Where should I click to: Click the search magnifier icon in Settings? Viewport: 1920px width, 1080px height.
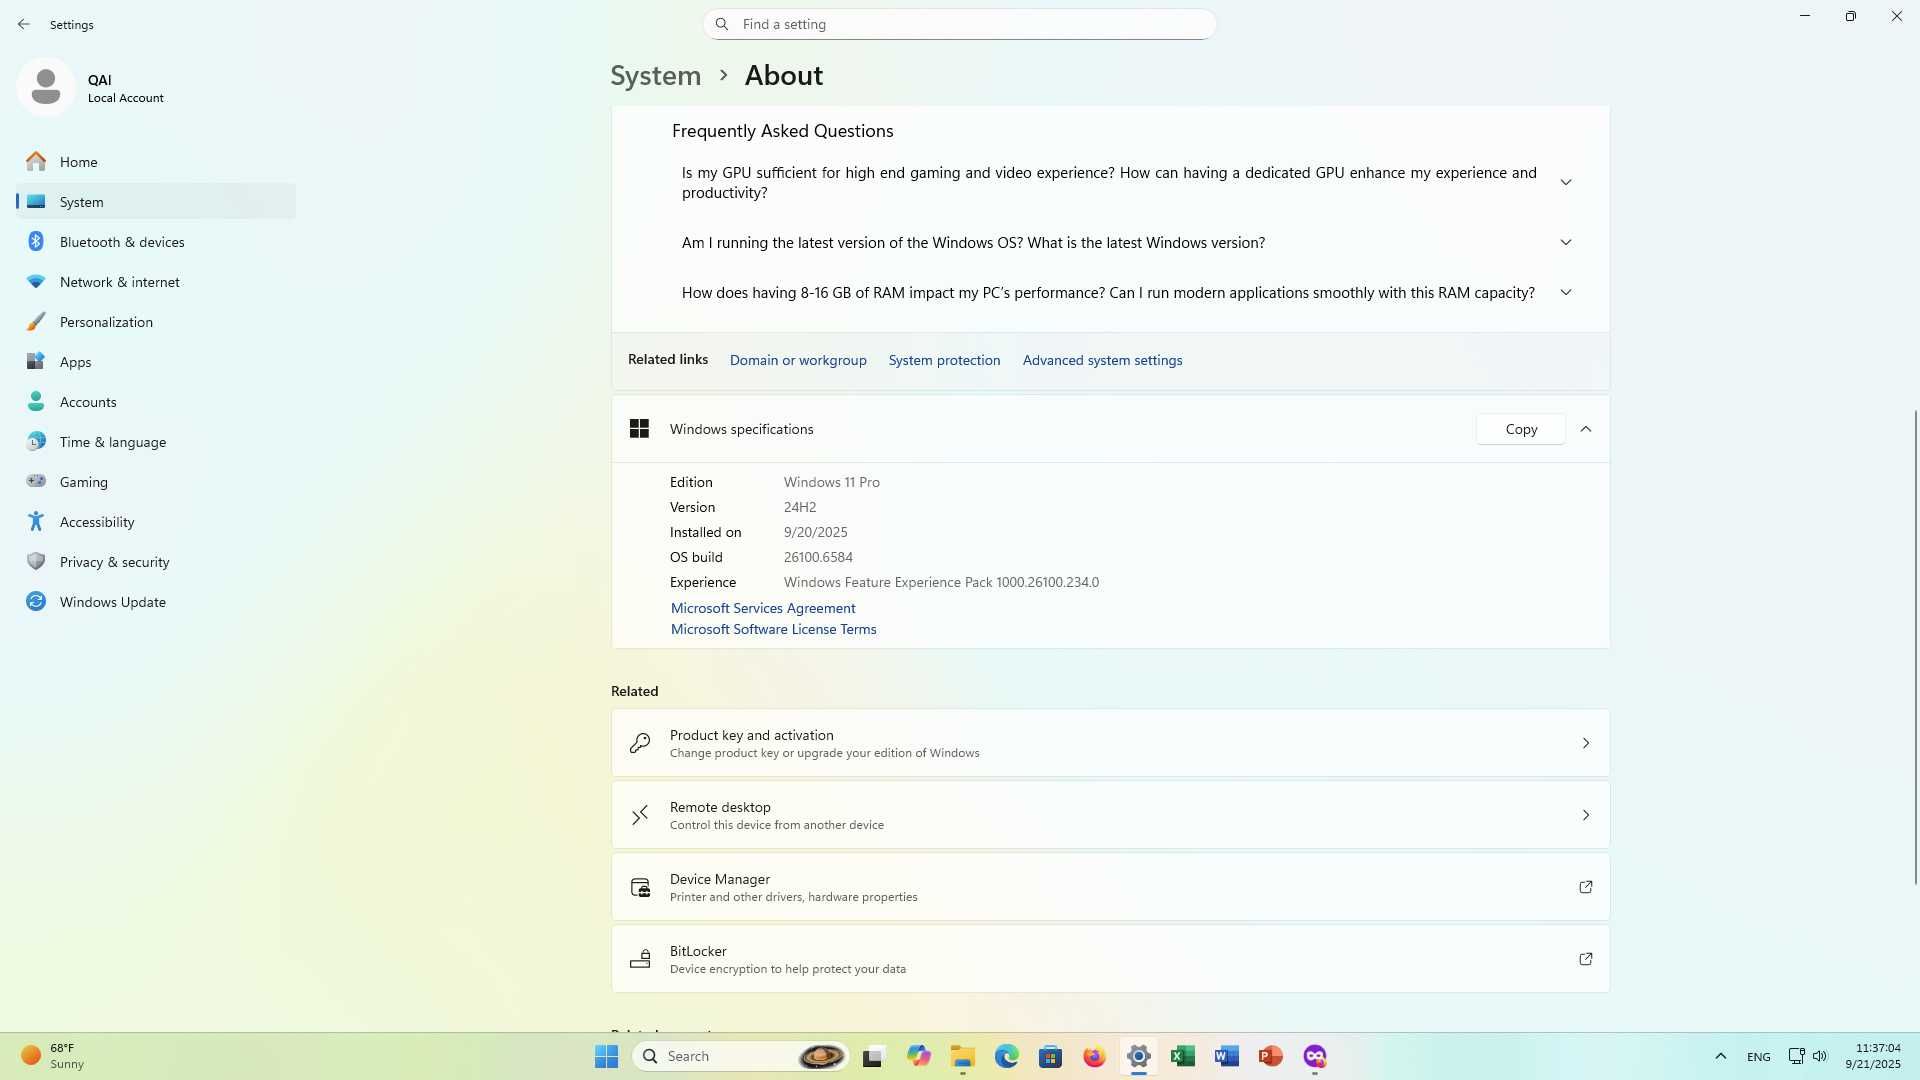point(722,24)
